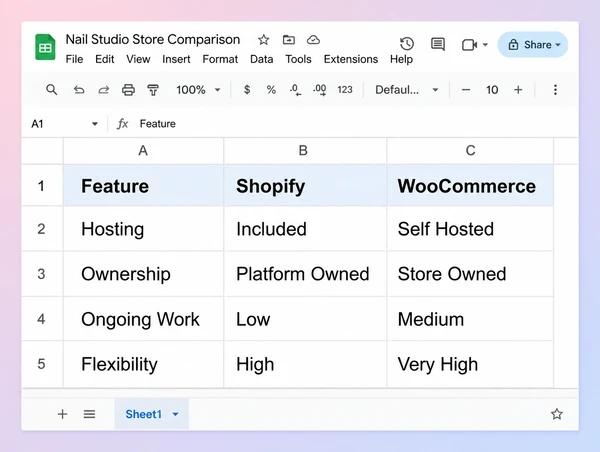Viewport: 600px width, 452px height.
Task: Check cloud save status icon
Action: (x=313, y=39)
